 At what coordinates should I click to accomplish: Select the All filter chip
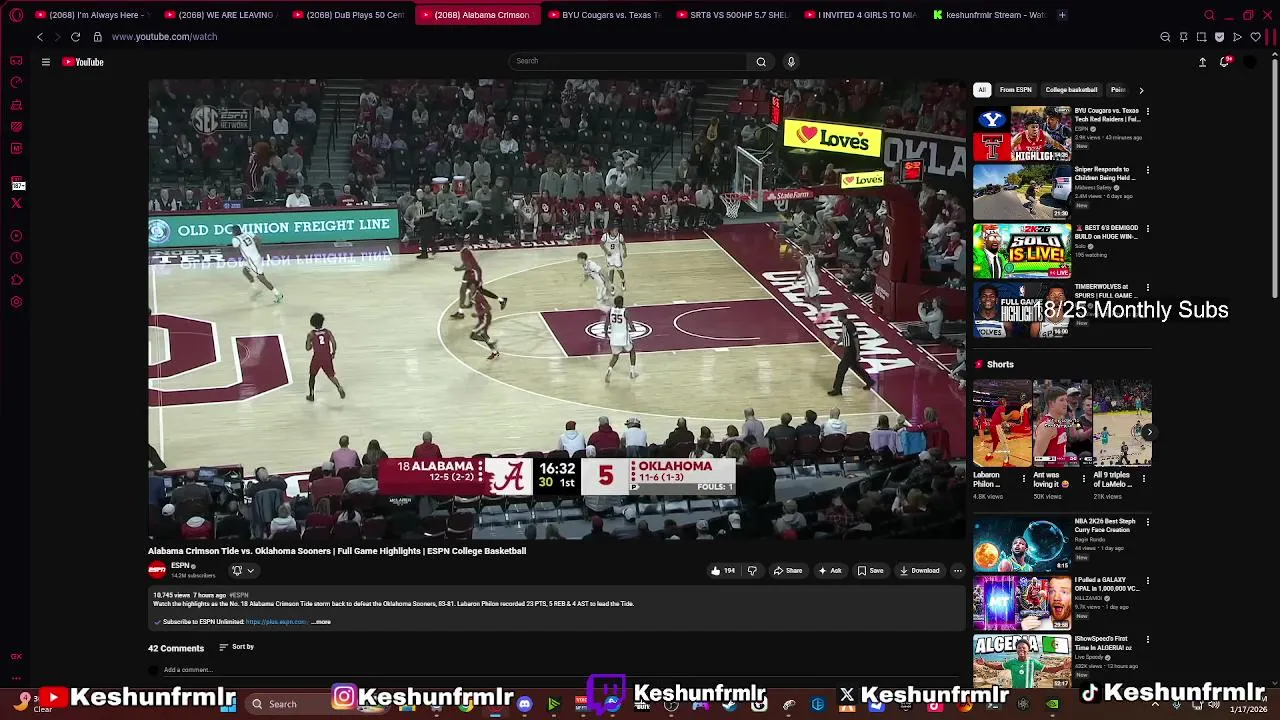[x=982, y=90]
